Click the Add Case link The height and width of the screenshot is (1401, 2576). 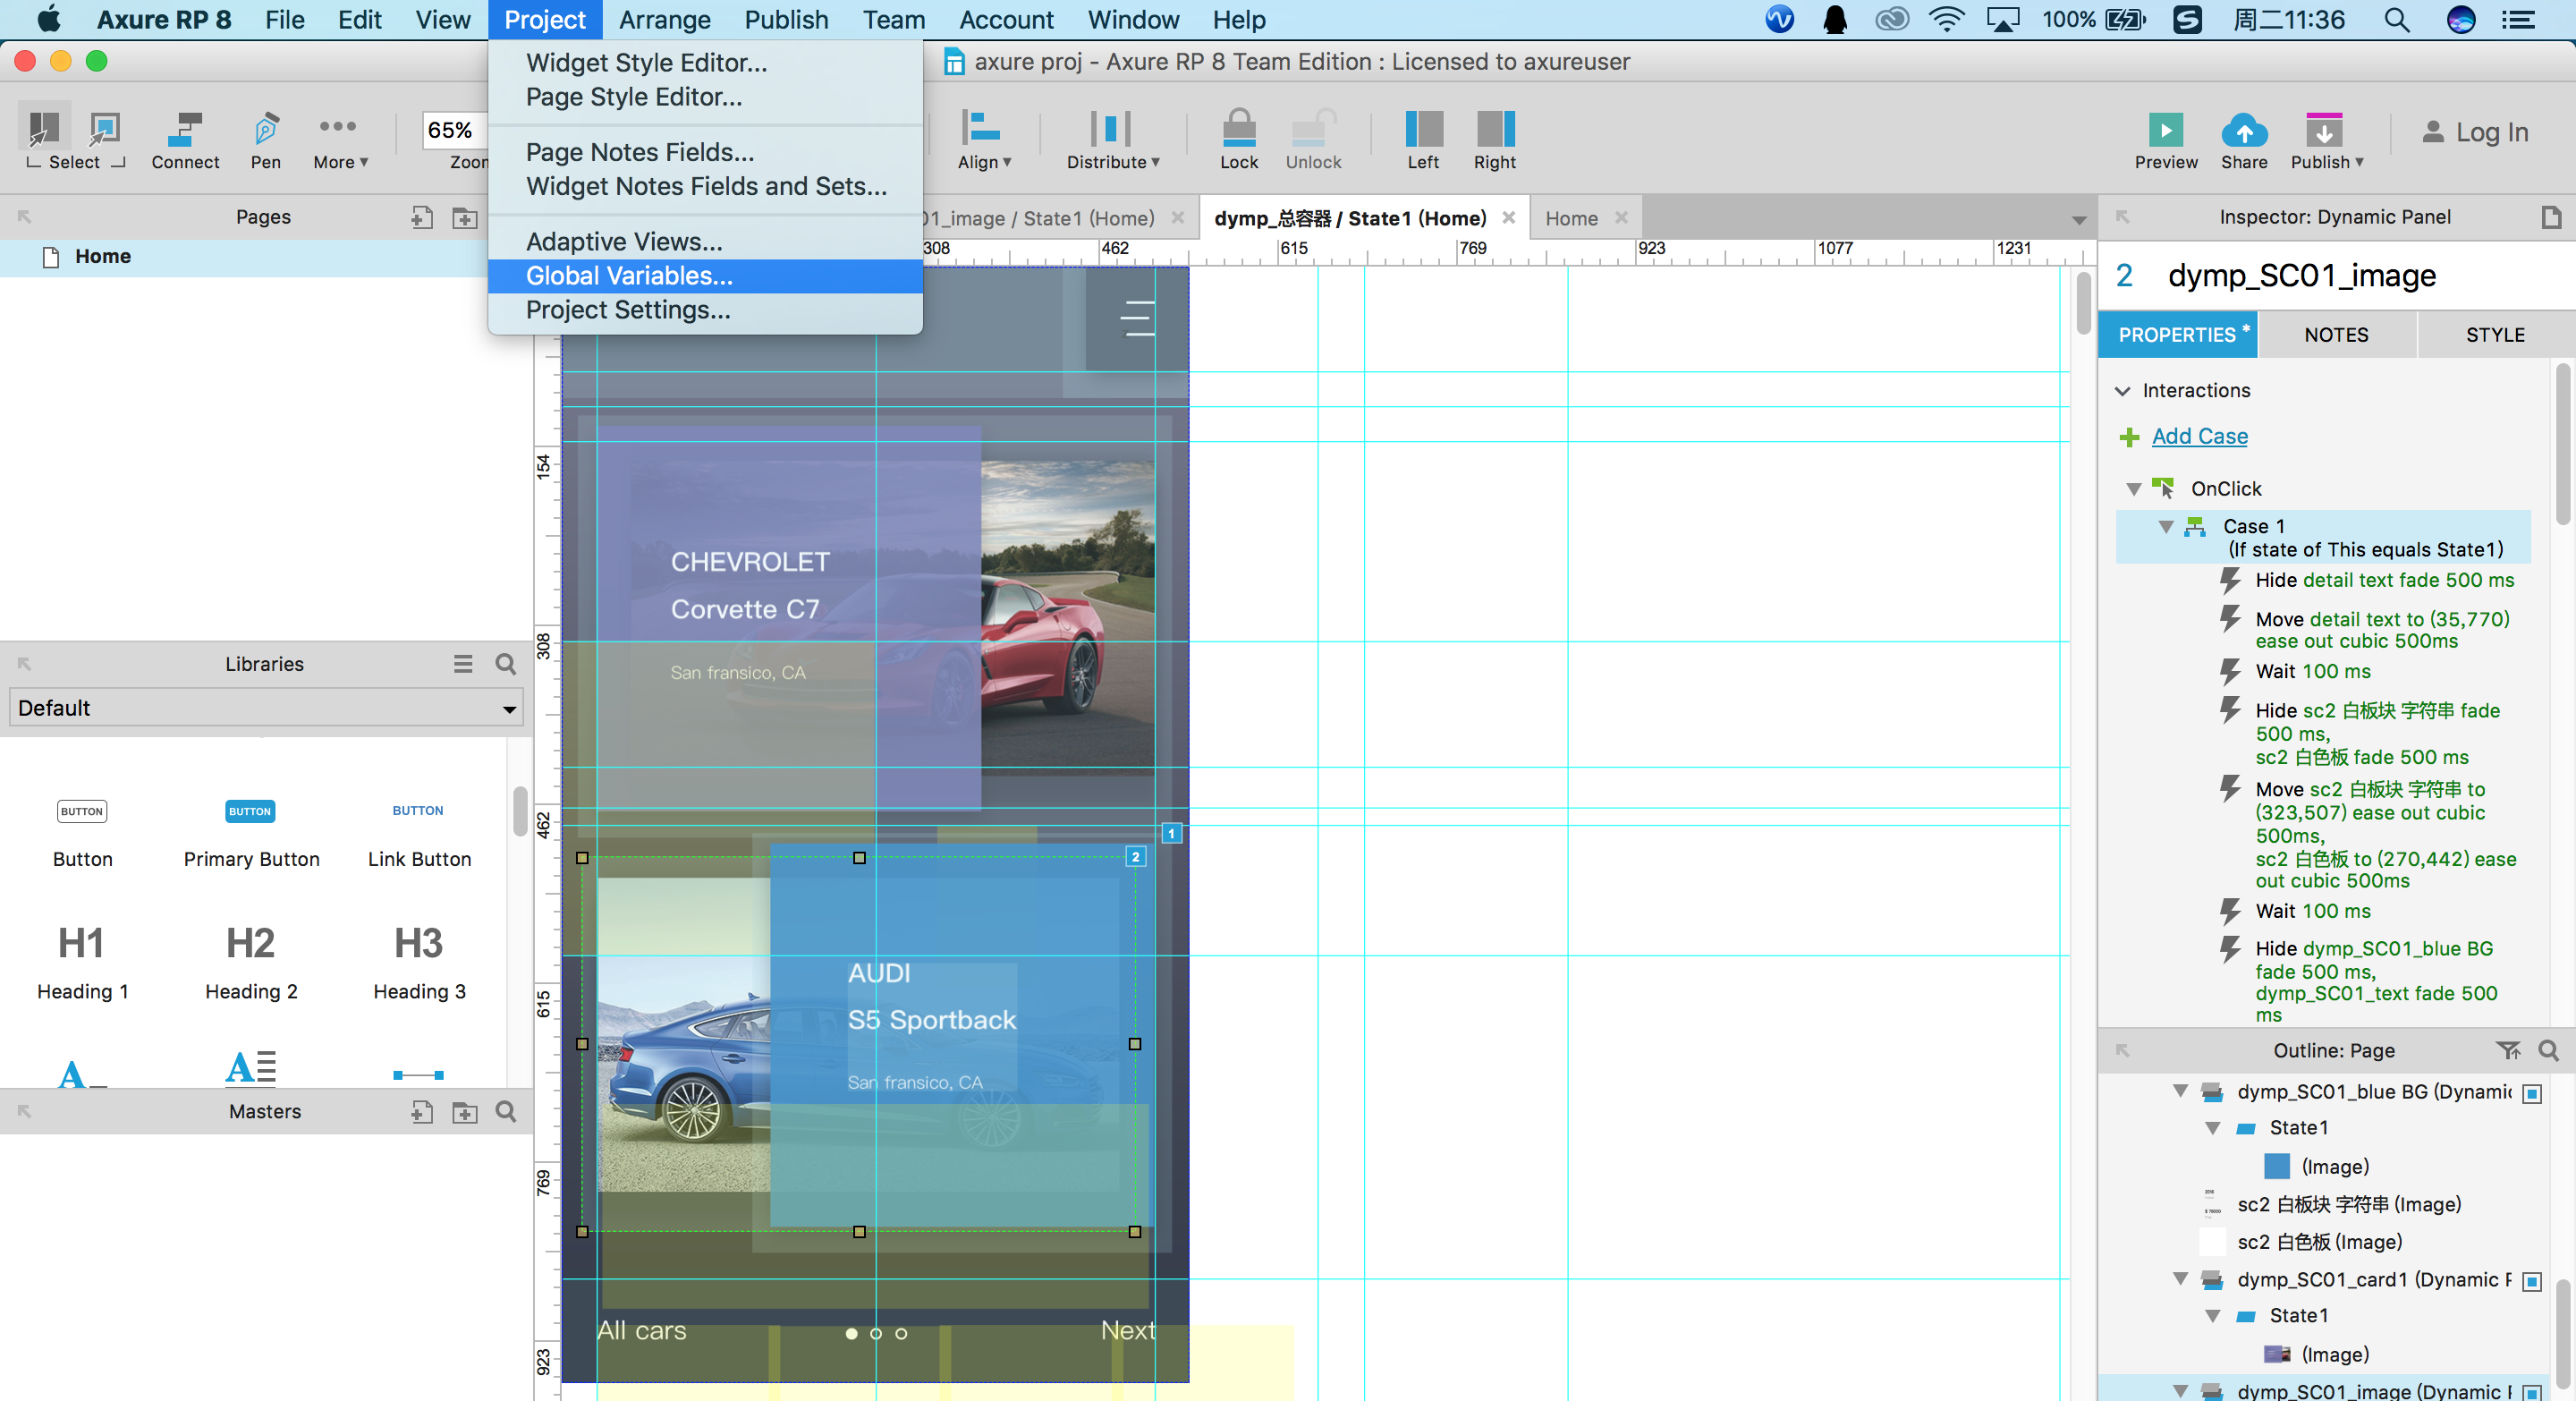(2199, 436)
